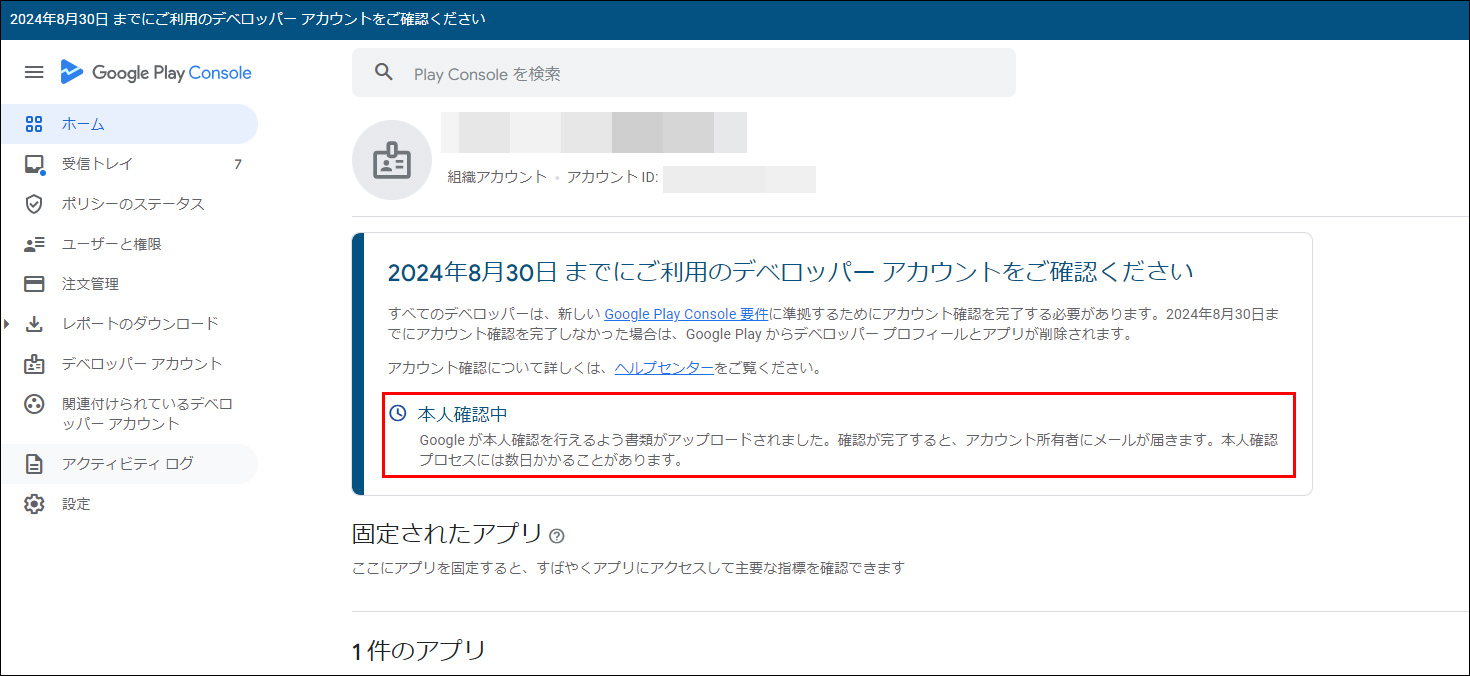
Task: Click the search magnifier icon
Action: pos(383,72)
